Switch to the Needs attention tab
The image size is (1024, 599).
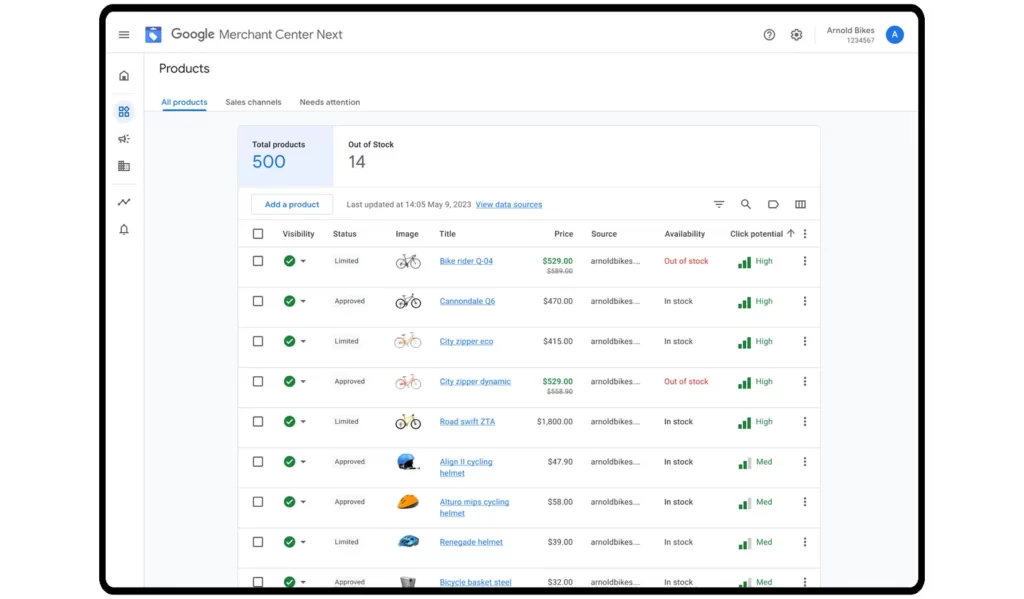point(329,102)
